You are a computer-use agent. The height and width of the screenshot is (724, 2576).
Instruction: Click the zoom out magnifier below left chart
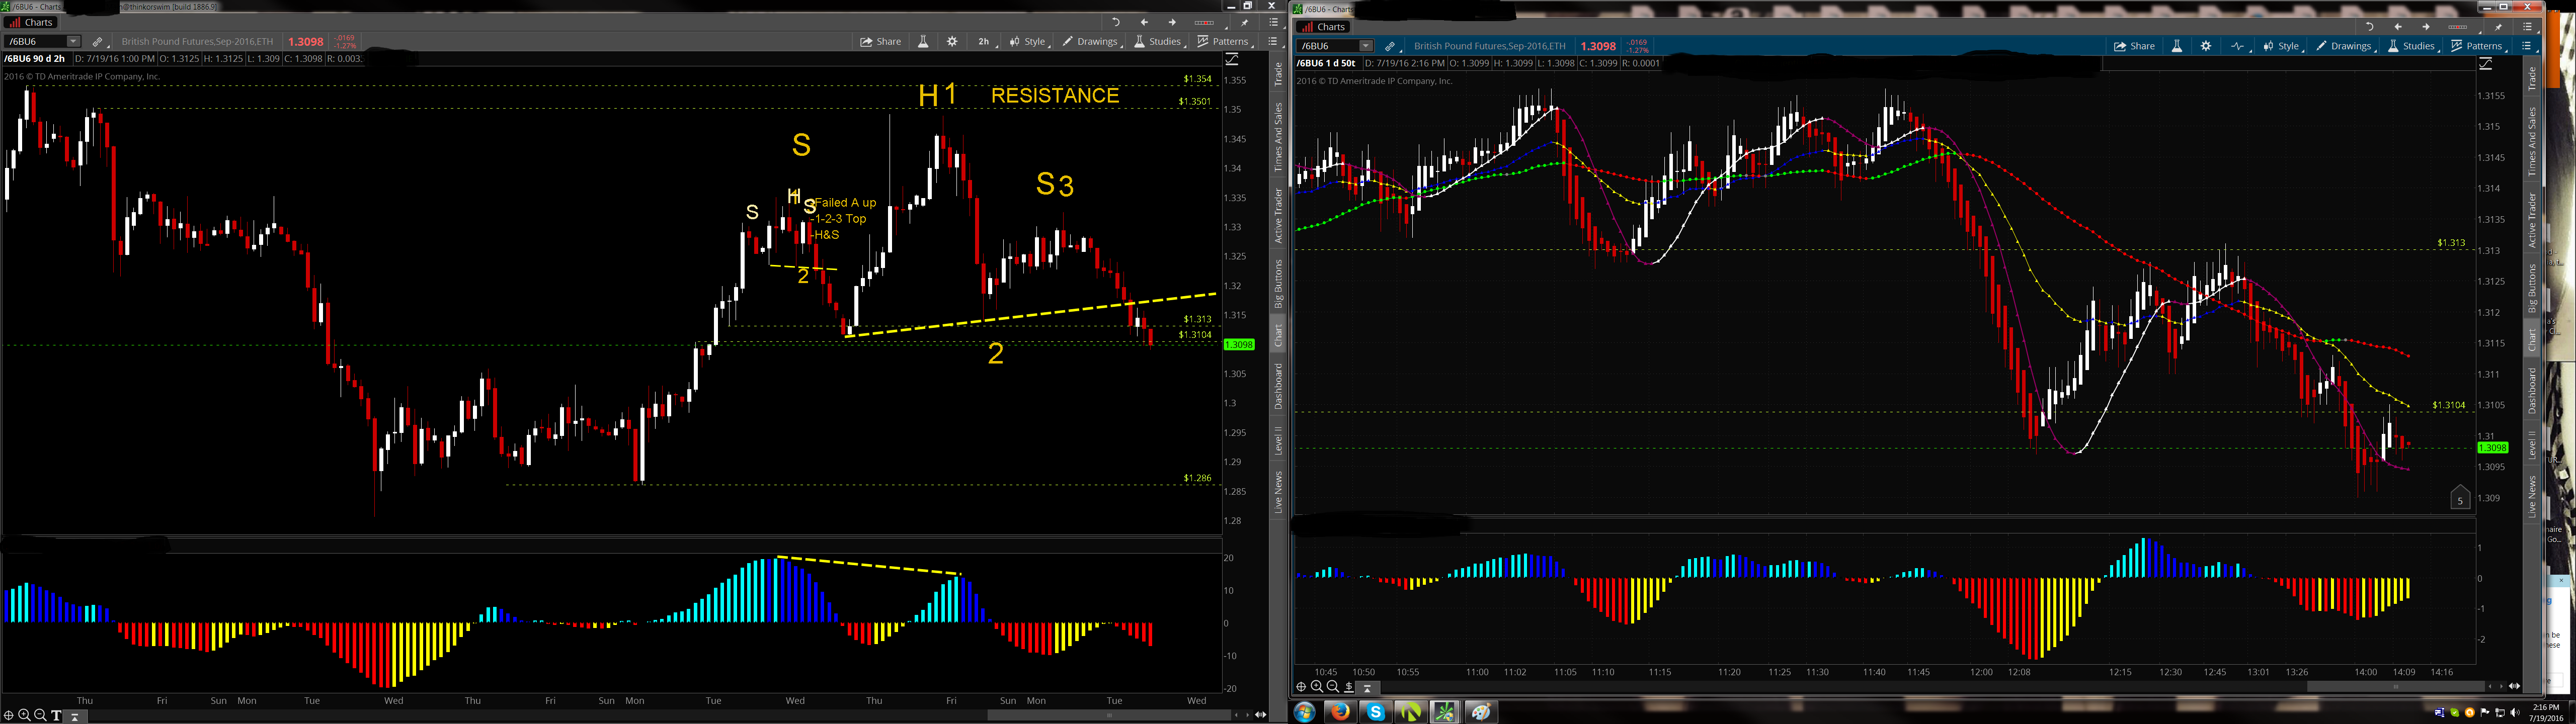point(40,715)
